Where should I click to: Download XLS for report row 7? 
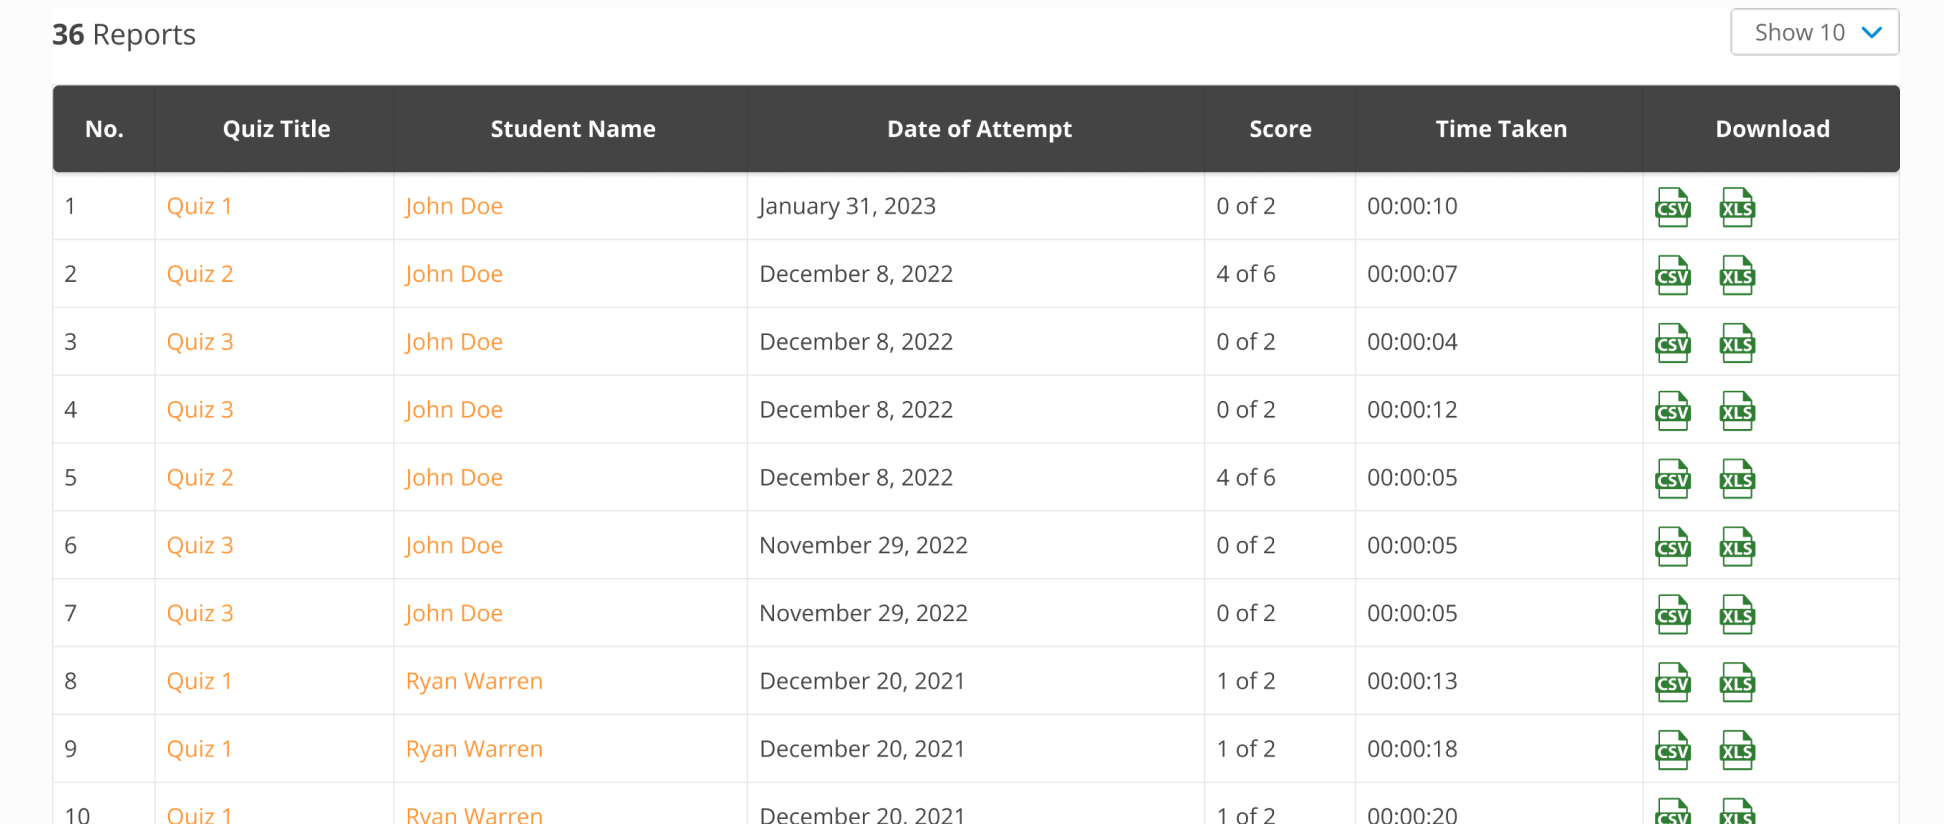pos(1737,615)
